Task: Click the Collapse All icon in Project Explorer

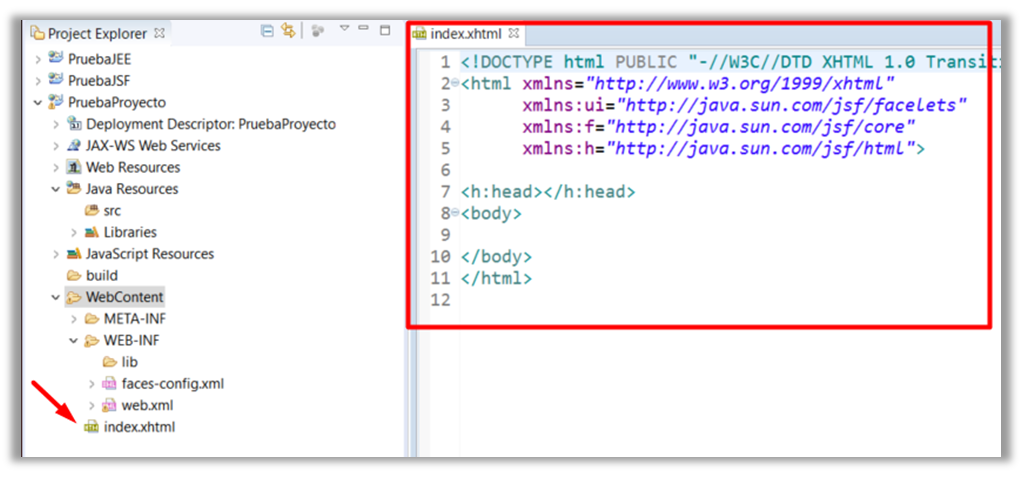Action: point(267,32)
